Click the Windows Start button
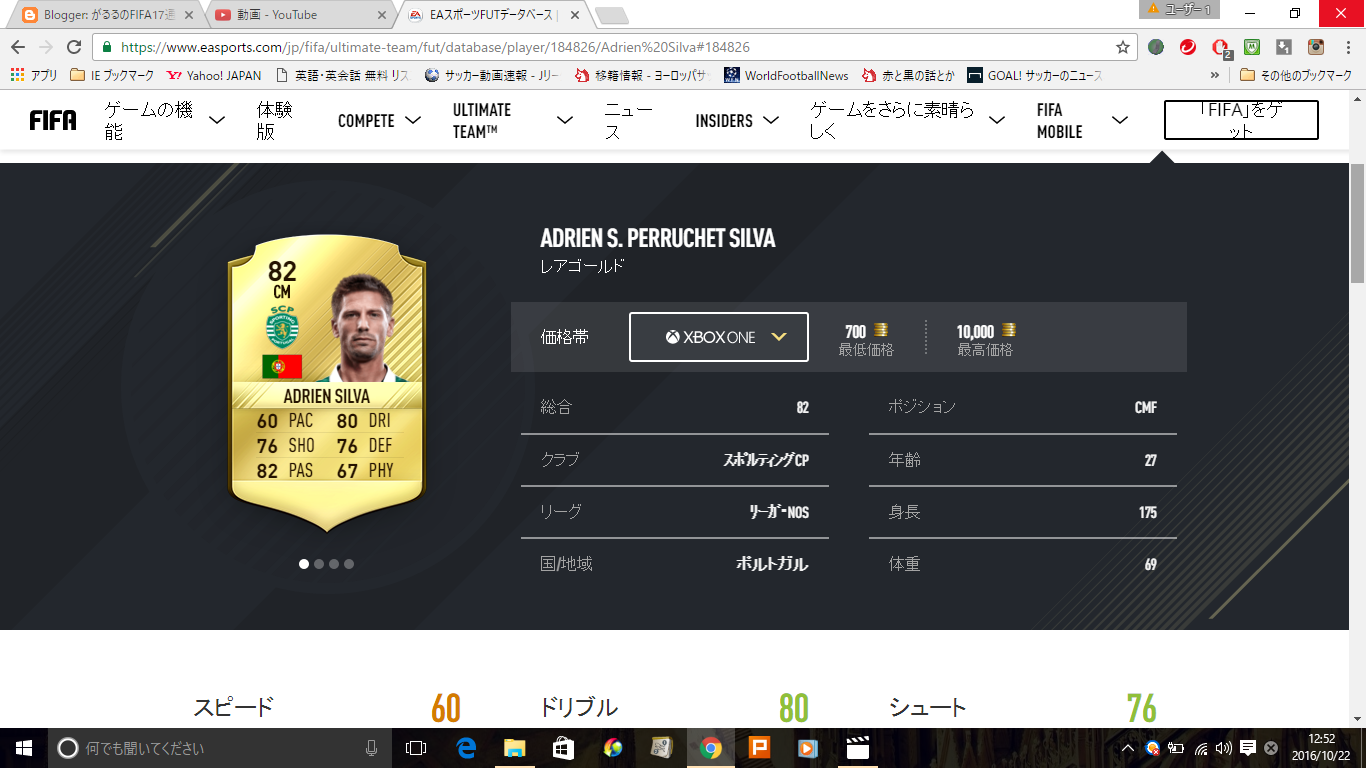The width and height of the screenshot is (1366, 768). point(23,748)
